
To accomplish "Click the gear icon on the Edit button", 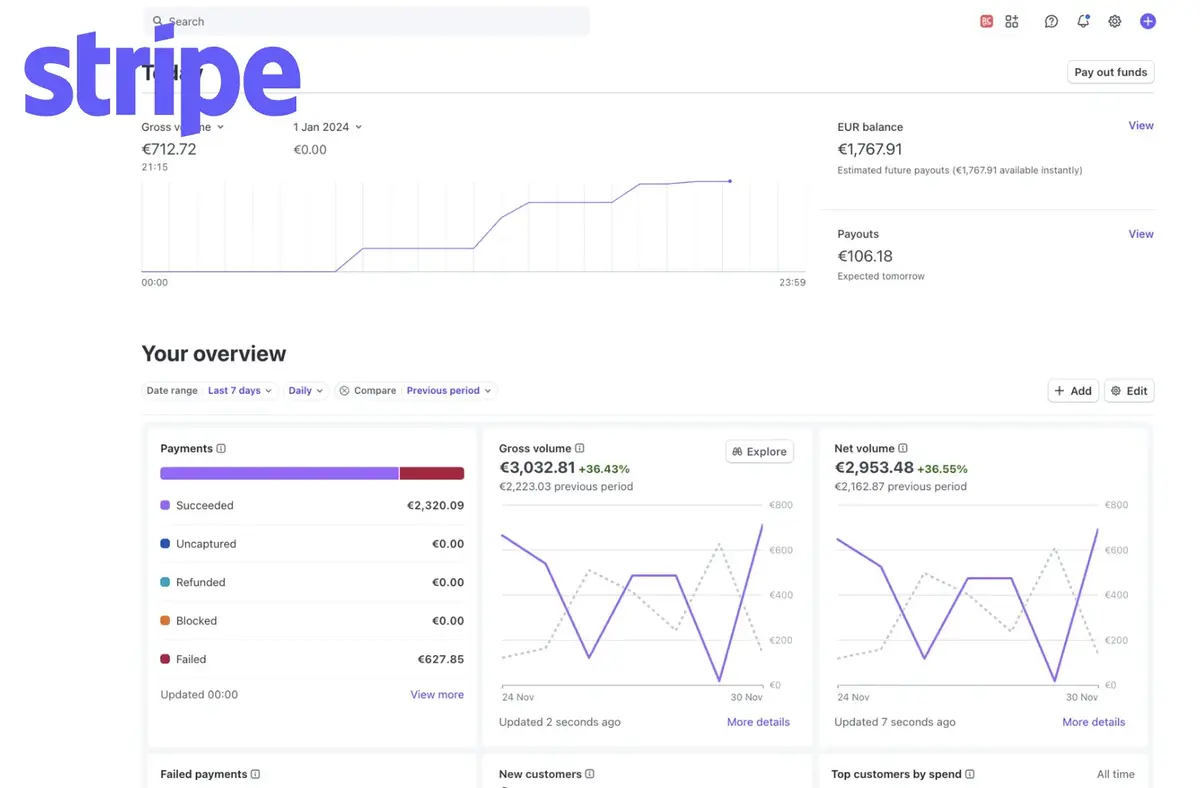I will (1116, 391).
